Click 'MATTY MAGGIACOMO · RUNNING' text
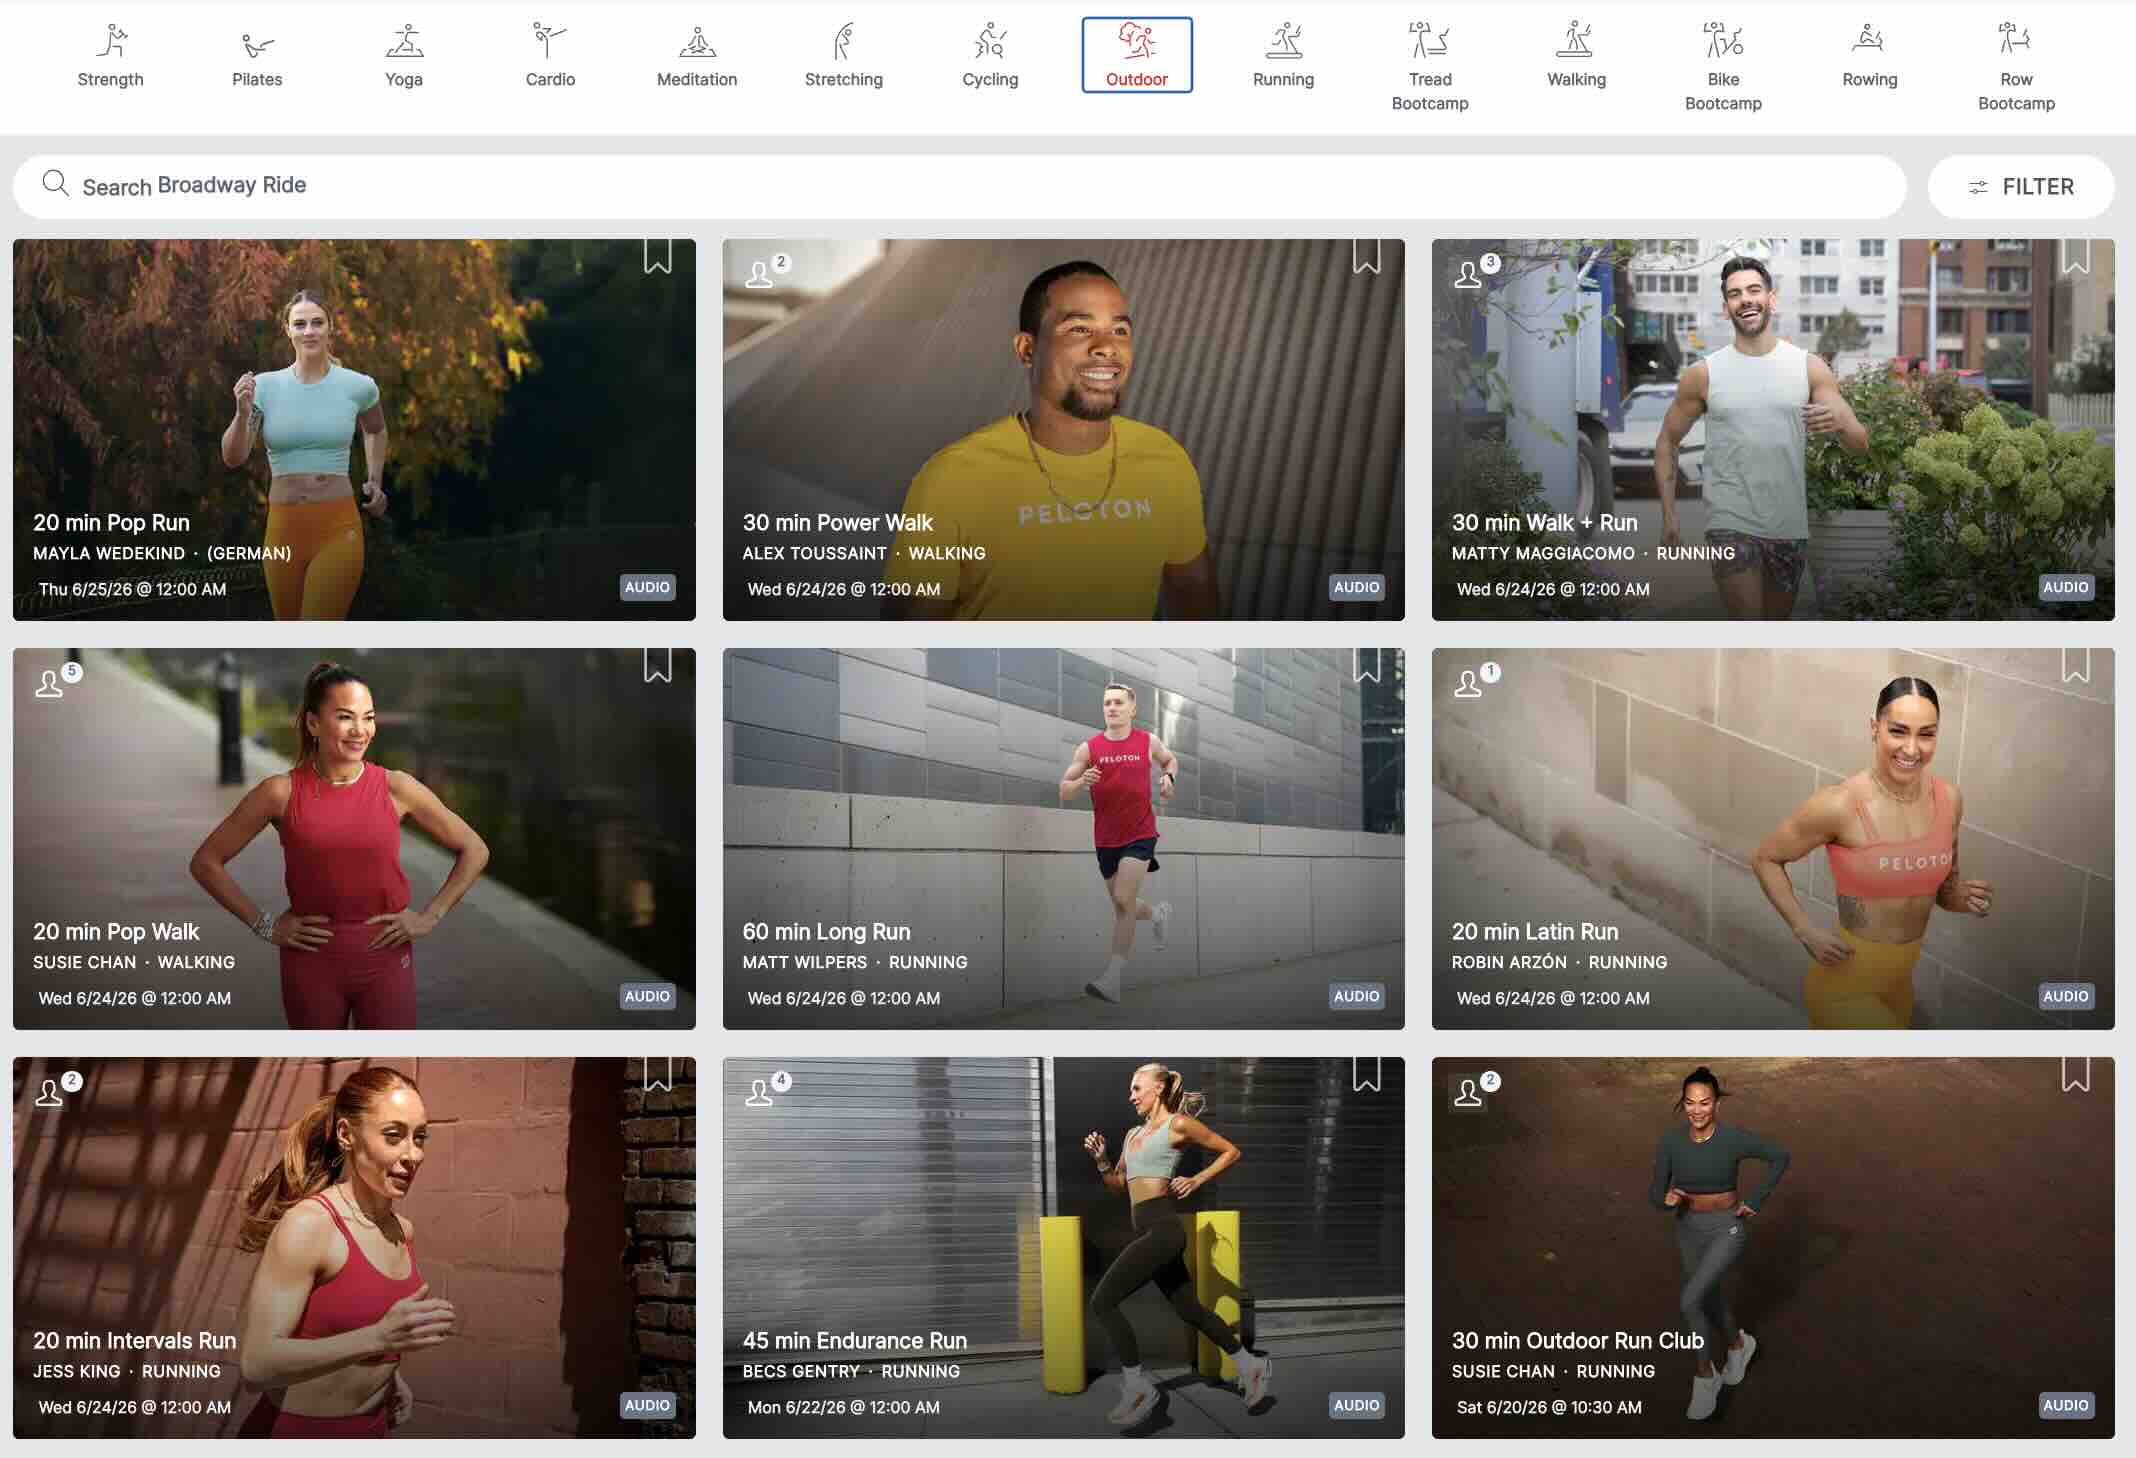The image size is (2136, 1458). click(x=1593, y=553)
